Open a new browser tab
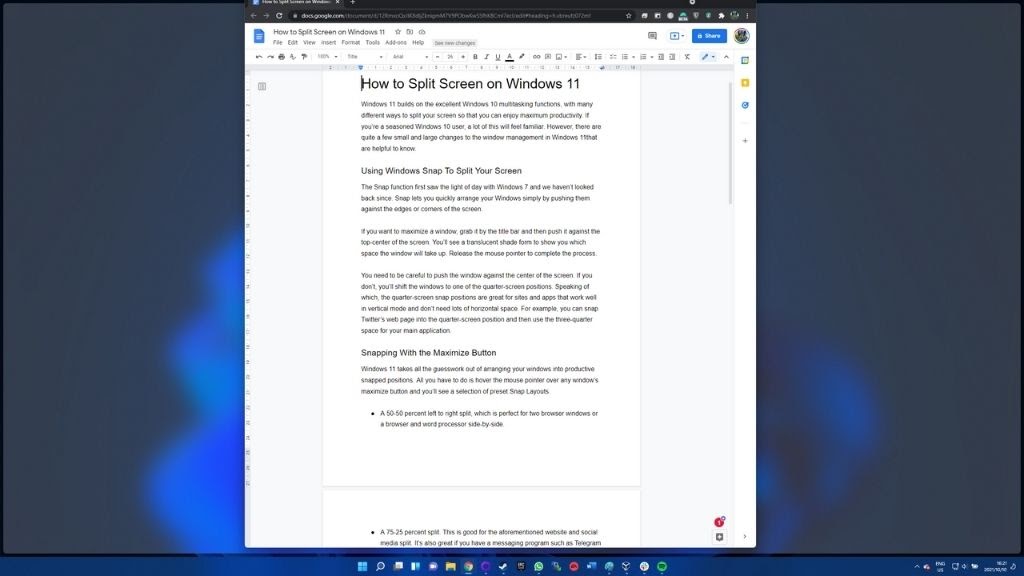 click(353, 3)
